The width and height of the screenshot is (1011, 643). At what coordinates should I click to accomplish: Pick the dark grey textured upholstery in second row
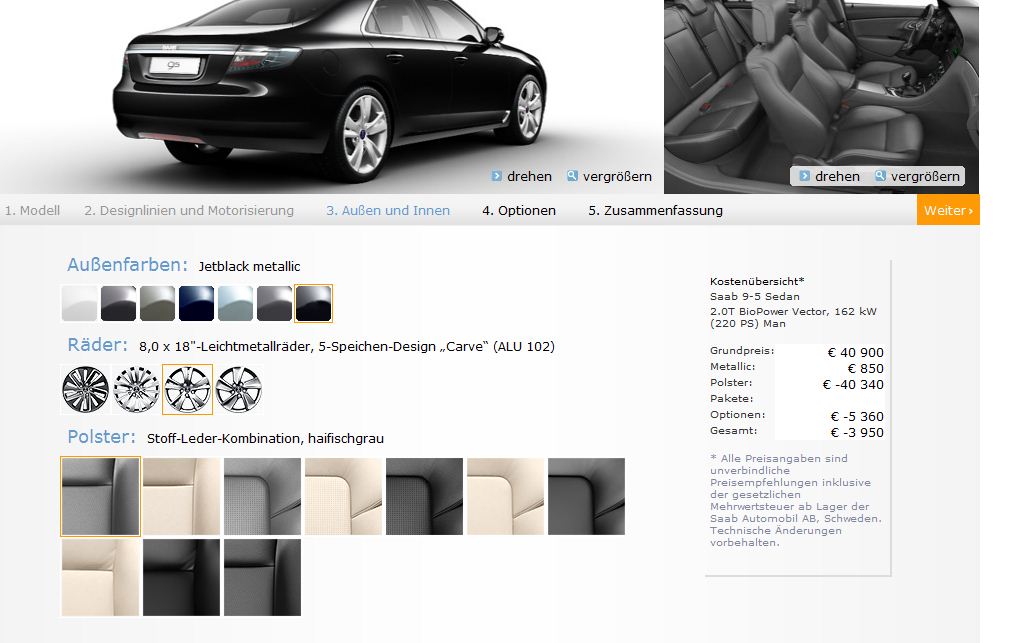(262, 578)
